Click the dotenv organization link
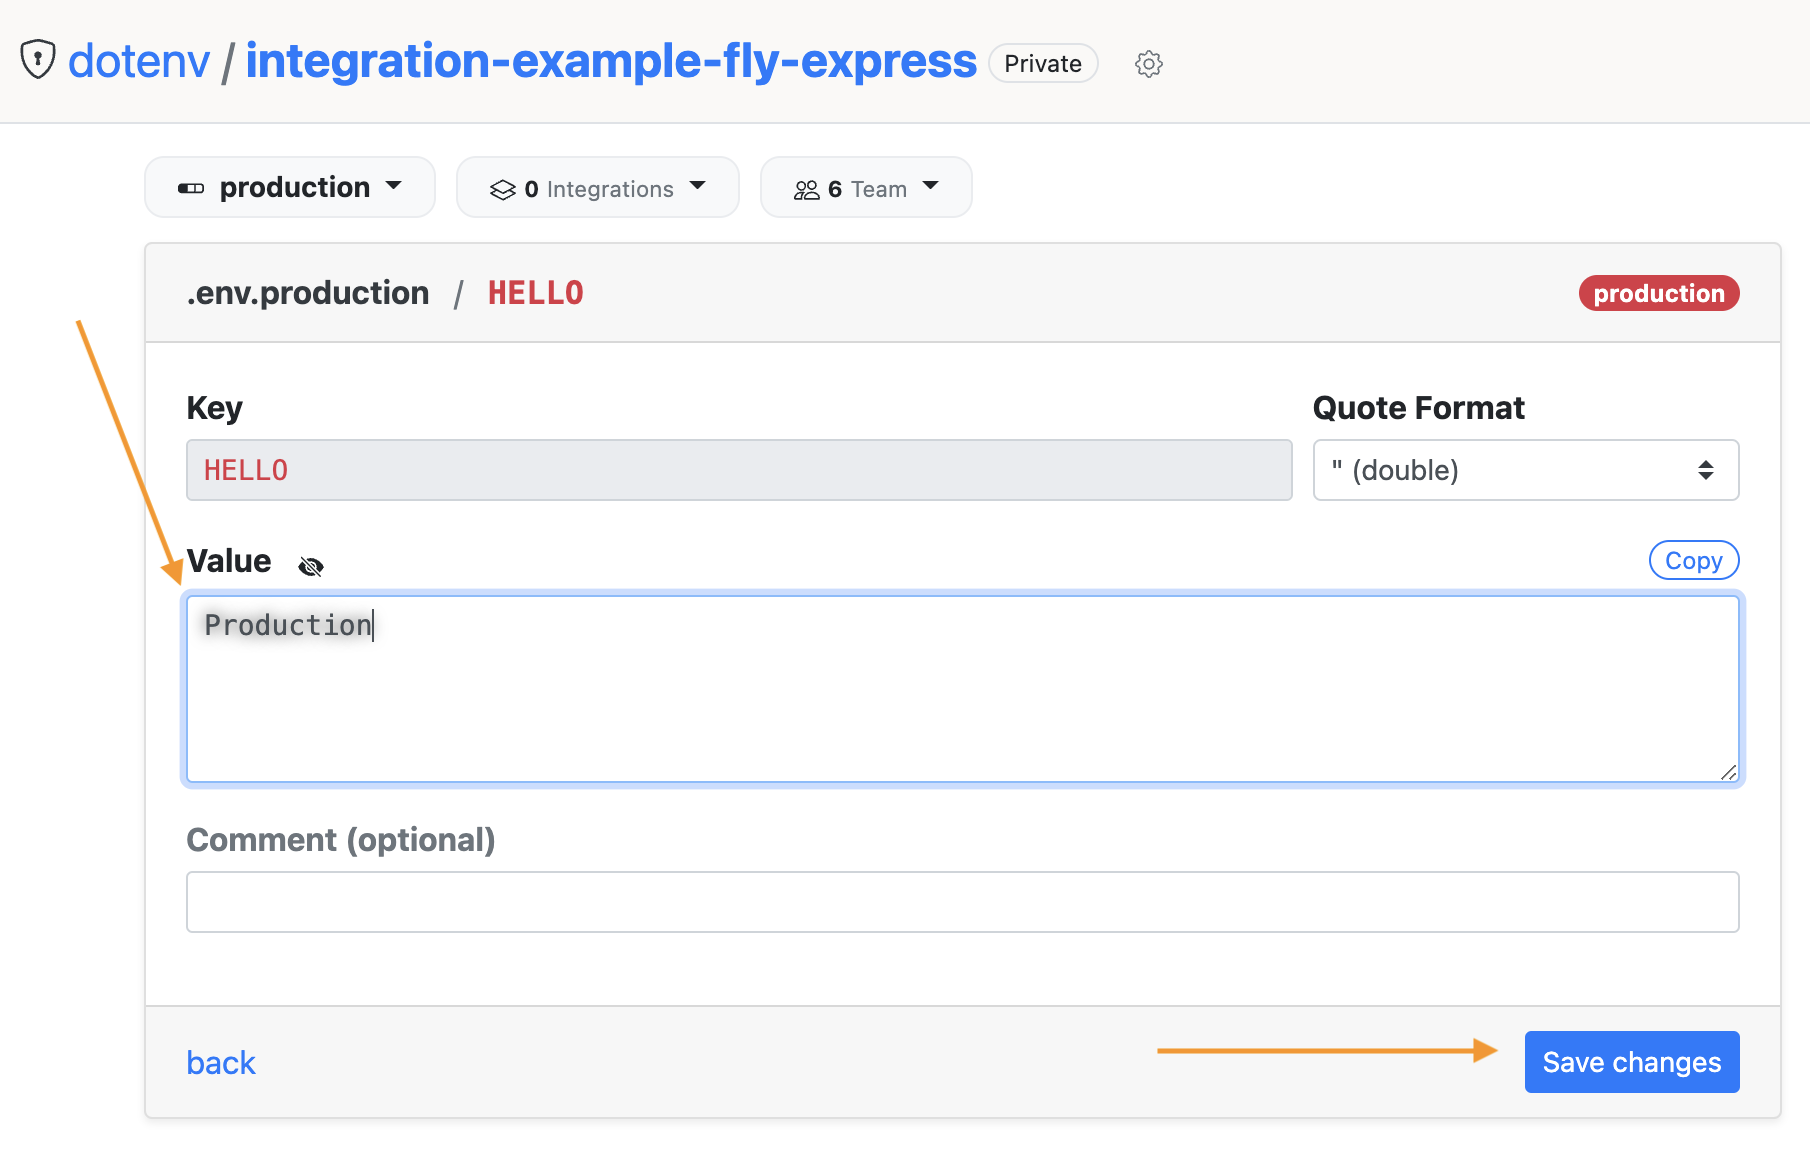This screenshot has width=1810, height=1150. (139, 60)
